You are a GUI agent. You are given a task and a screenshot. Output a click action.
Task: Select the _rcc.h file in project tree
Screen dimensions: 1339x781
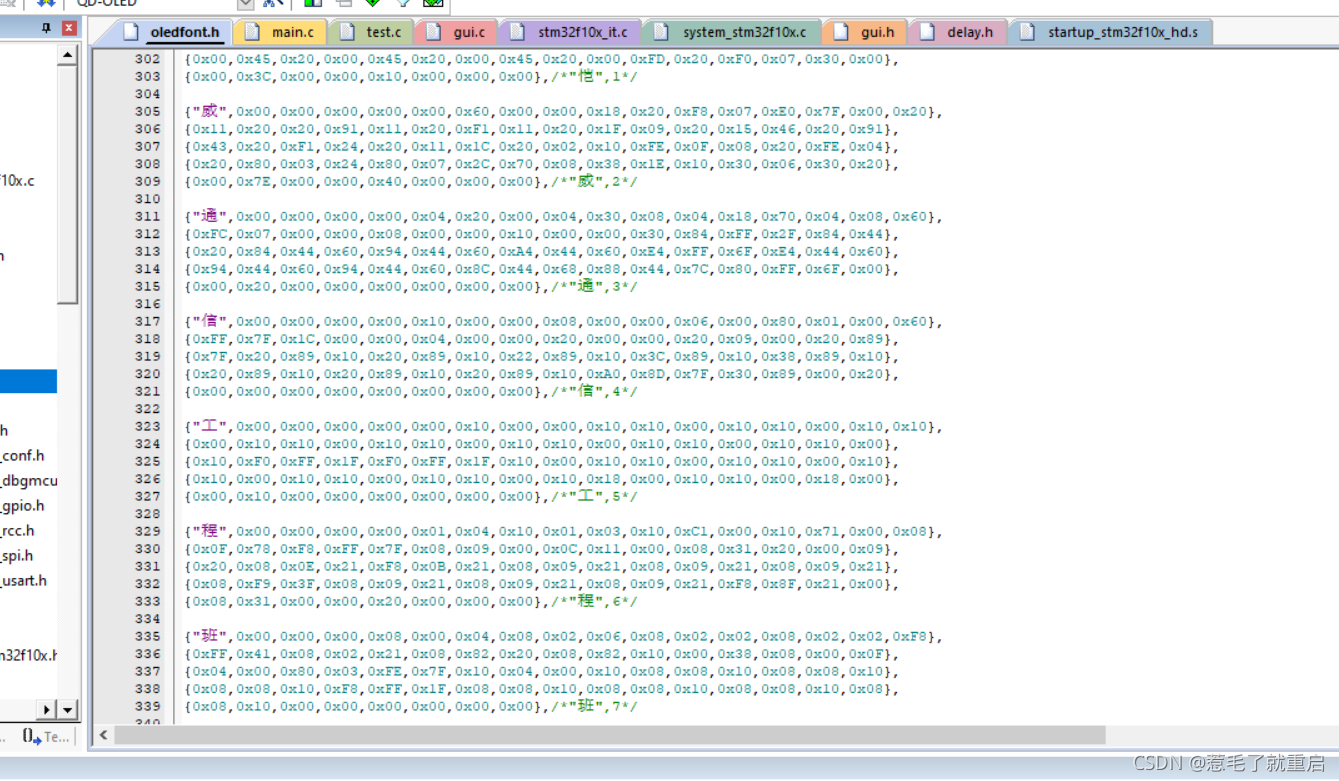[x=17, y=530]
